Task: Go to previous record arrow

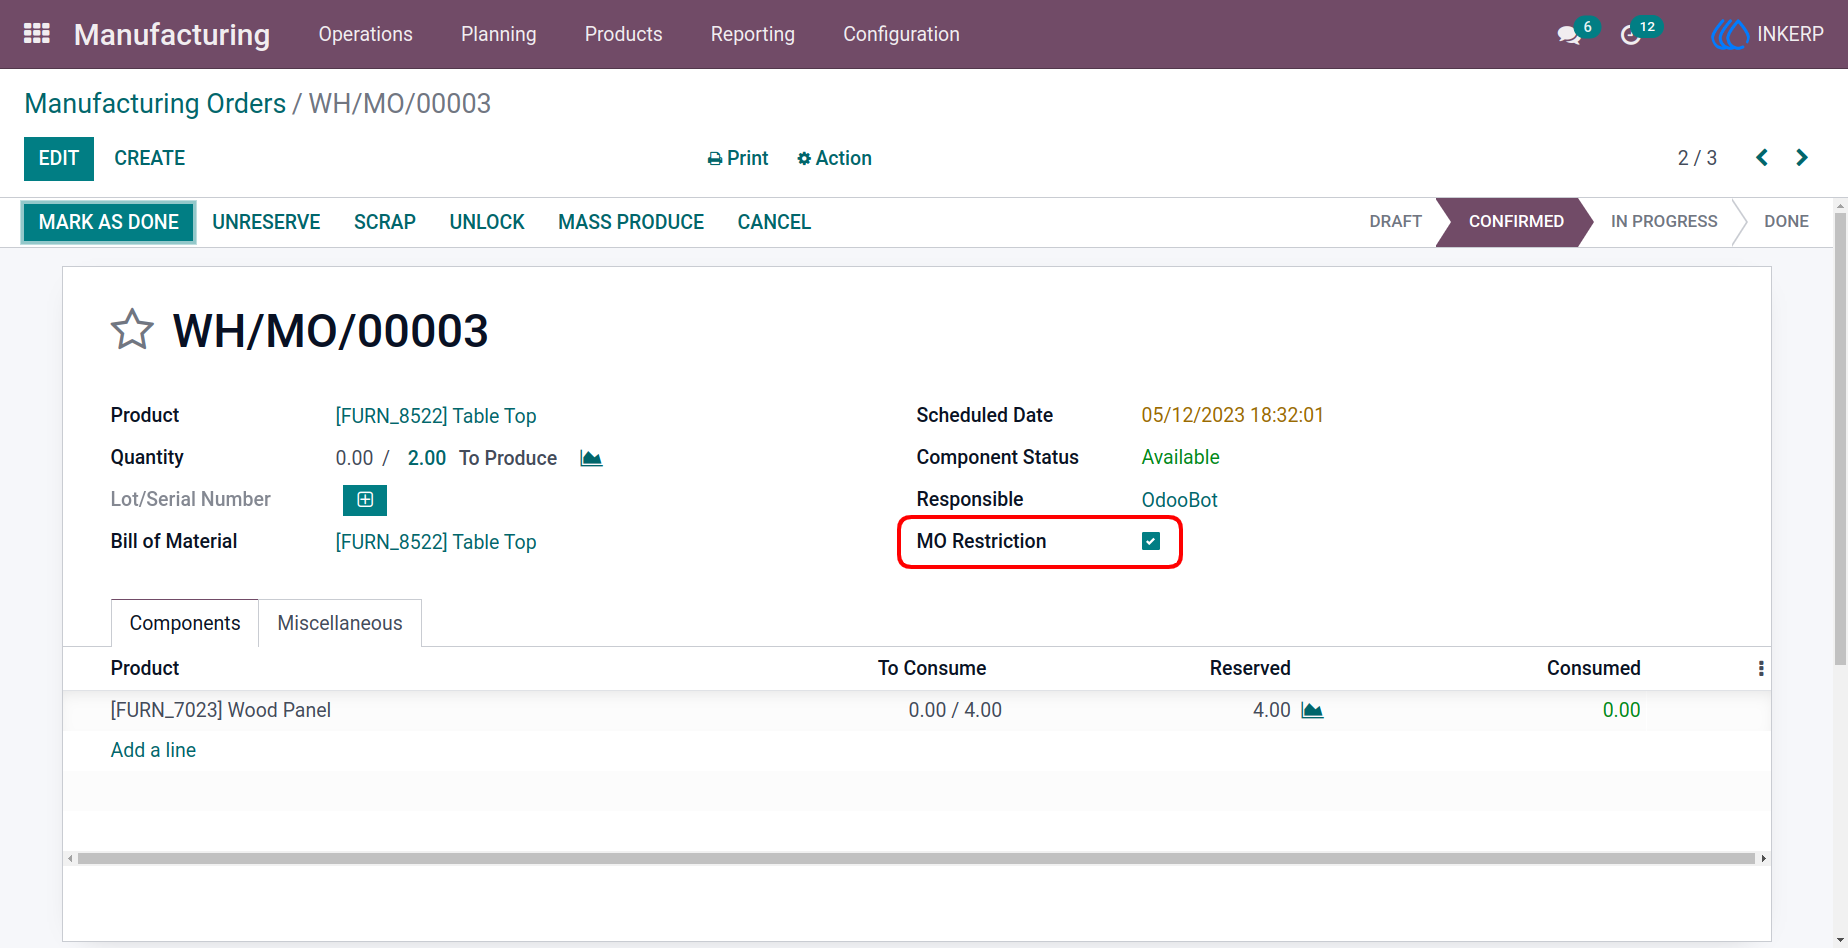Action: tap(1762, 158)
